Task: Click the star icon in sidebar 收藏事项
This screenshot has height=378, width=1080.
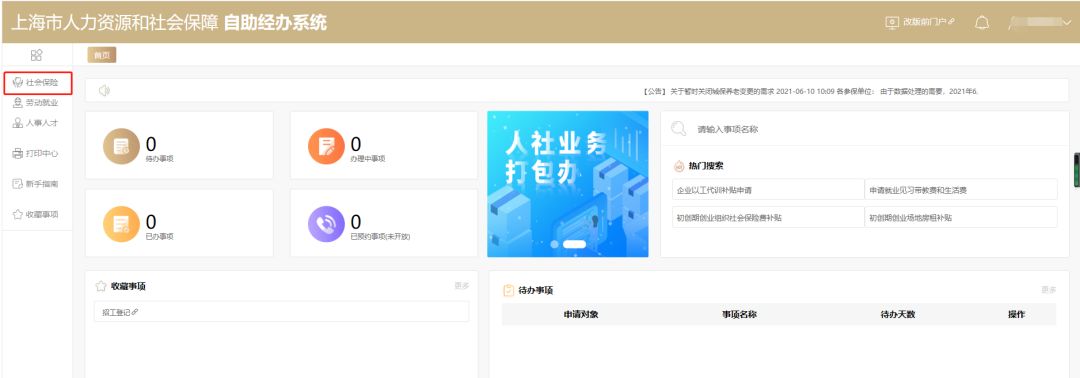Action: [x=18, y=214]
